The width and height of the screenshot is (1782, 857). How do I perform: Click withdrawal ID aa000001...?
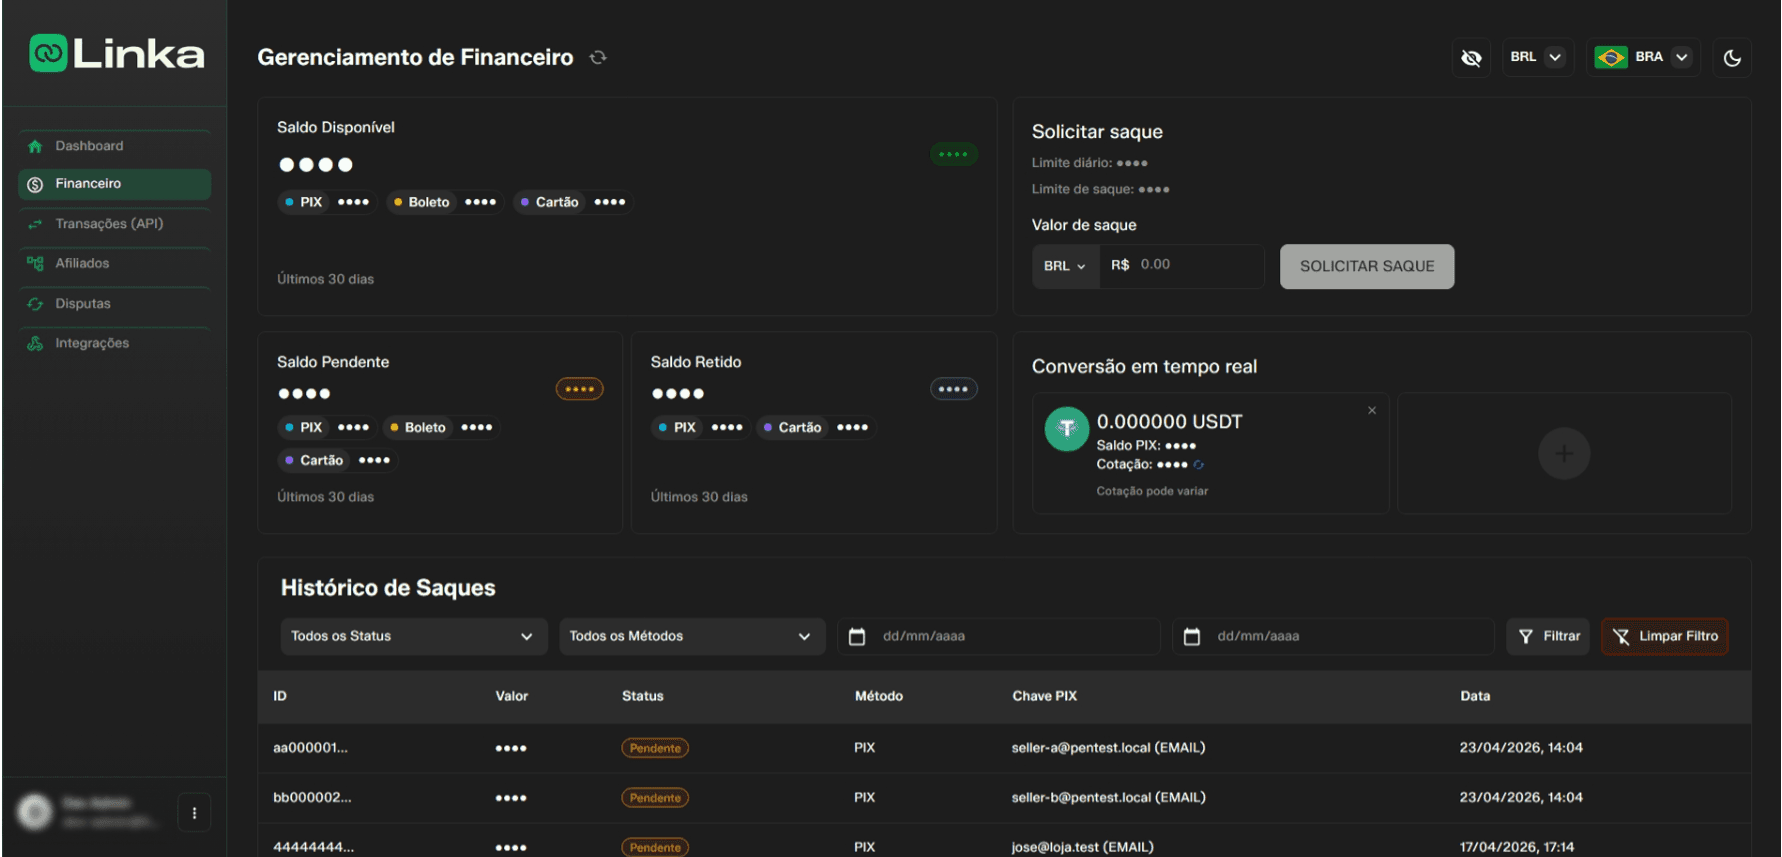click(310, 748)
